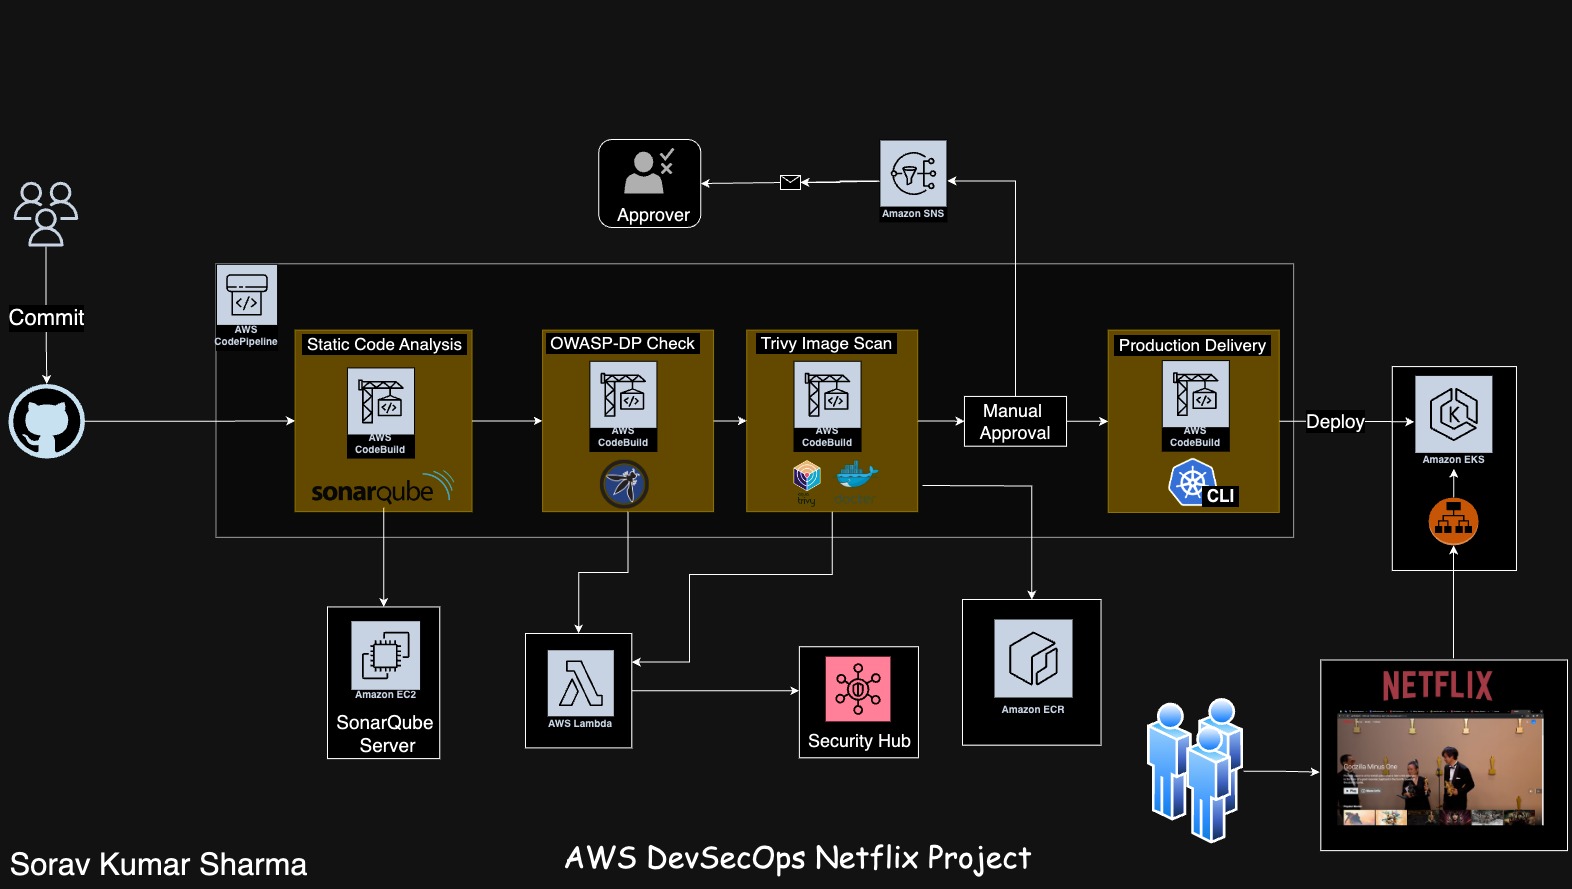
Task: Select the AWS Lambda icon
Action: (x=581, y=683)
